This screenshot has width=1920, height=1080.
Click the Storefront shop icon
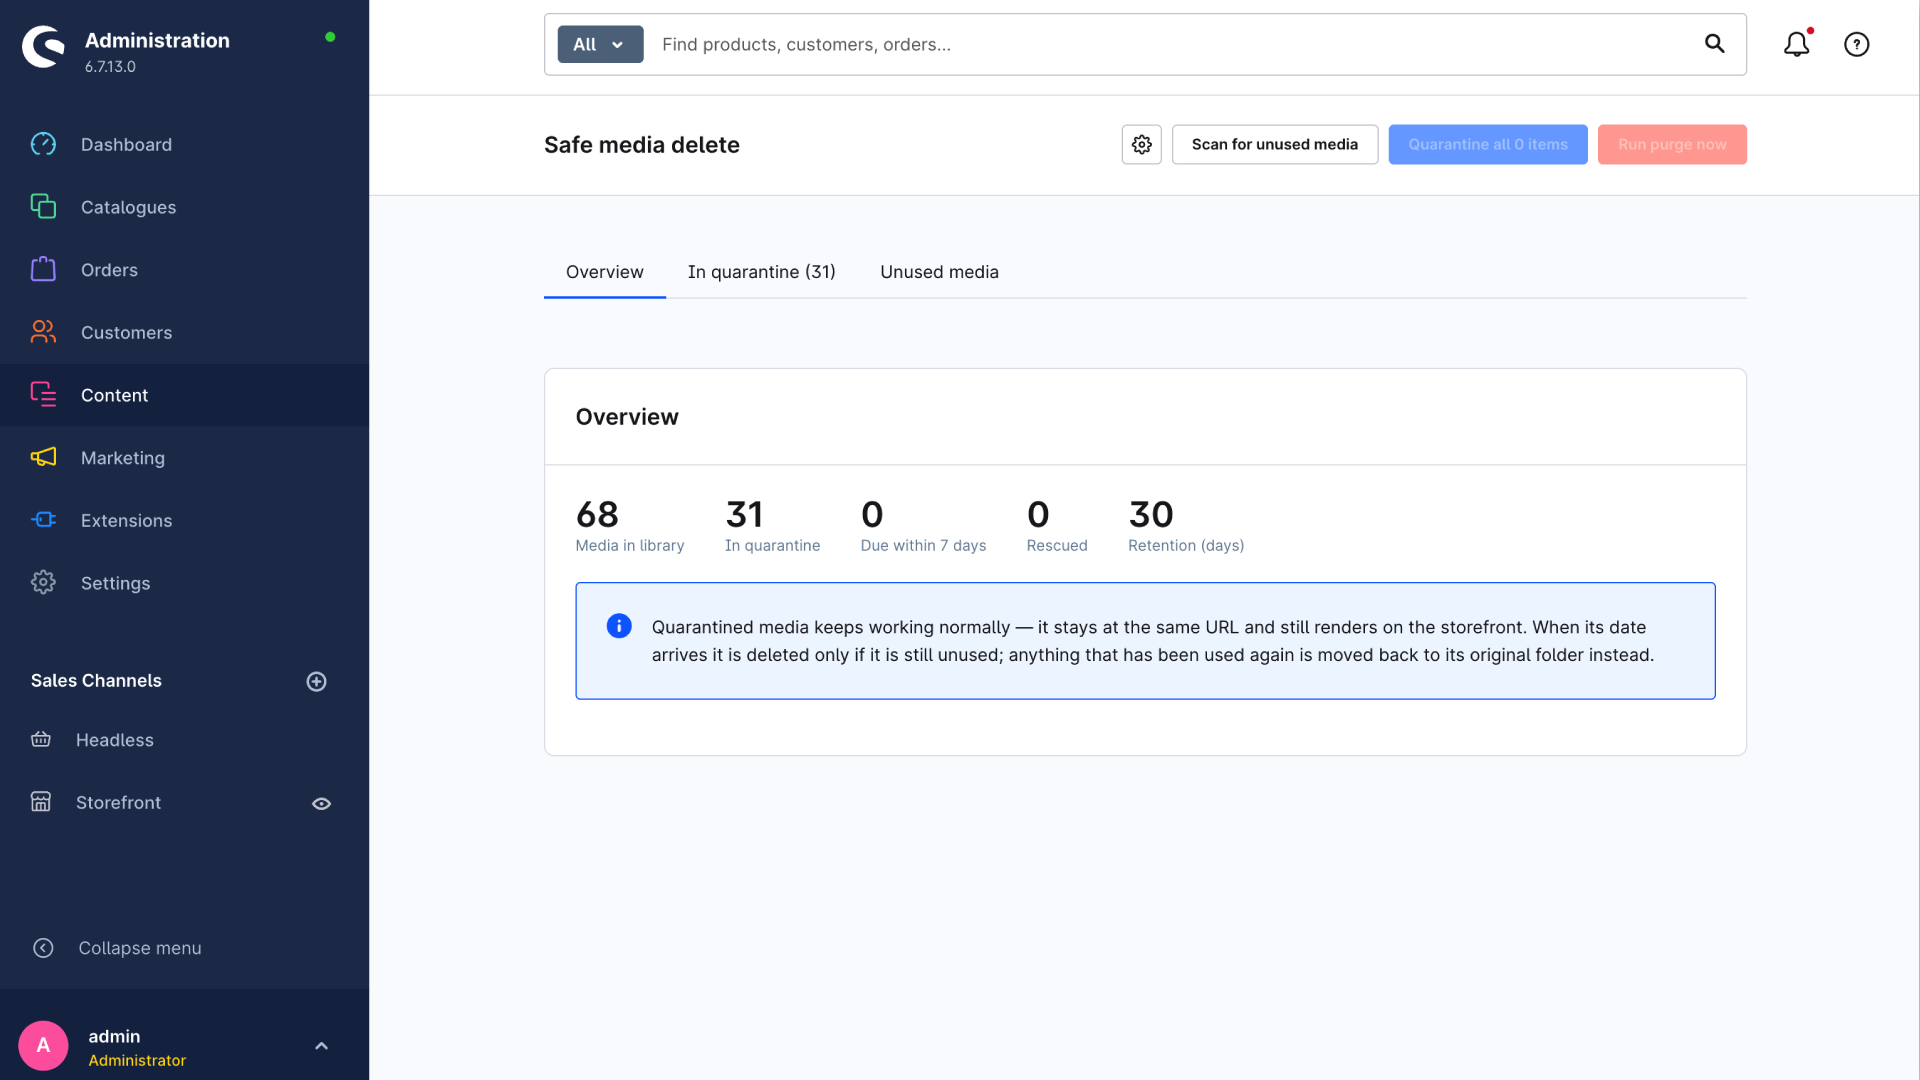tap(41, 802)
